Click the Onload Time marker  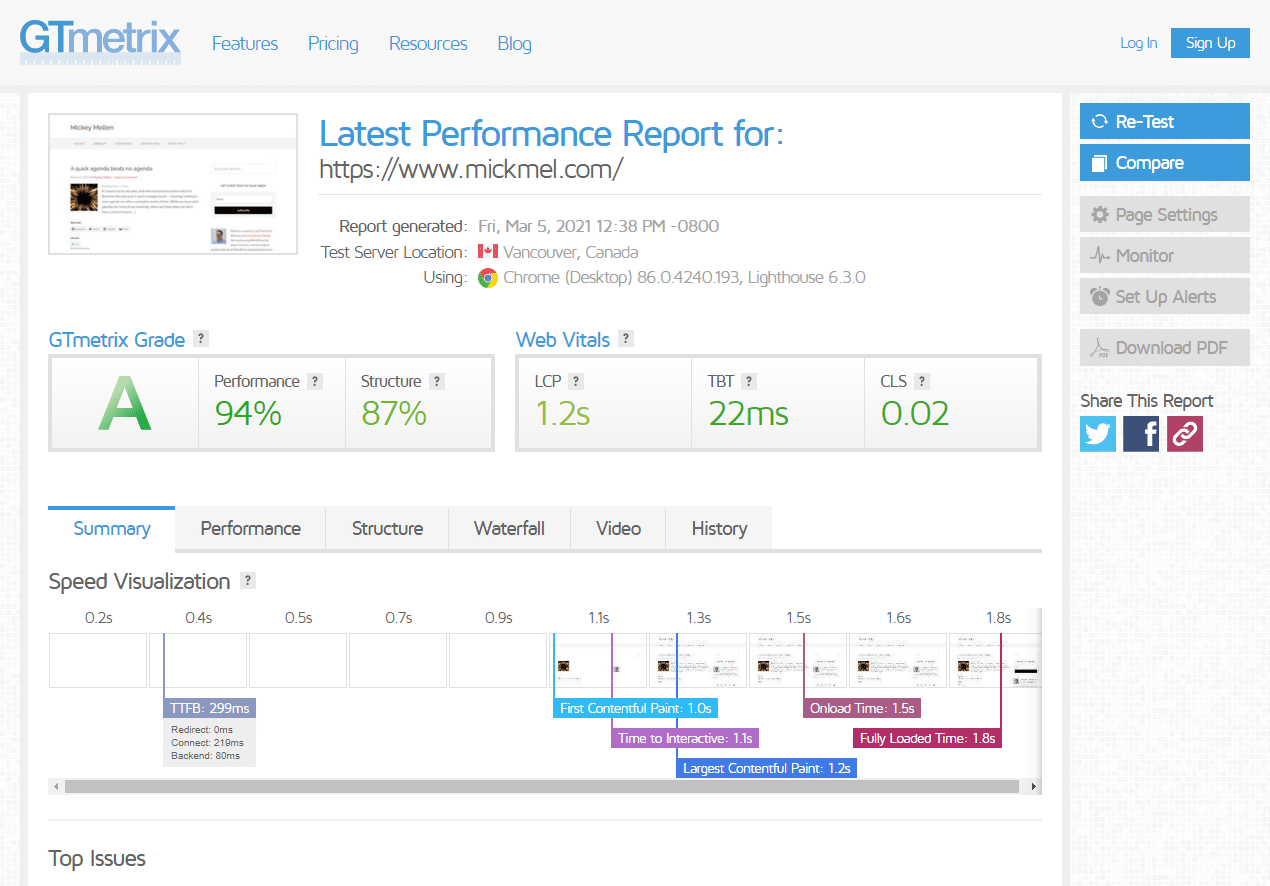(861, 708)
